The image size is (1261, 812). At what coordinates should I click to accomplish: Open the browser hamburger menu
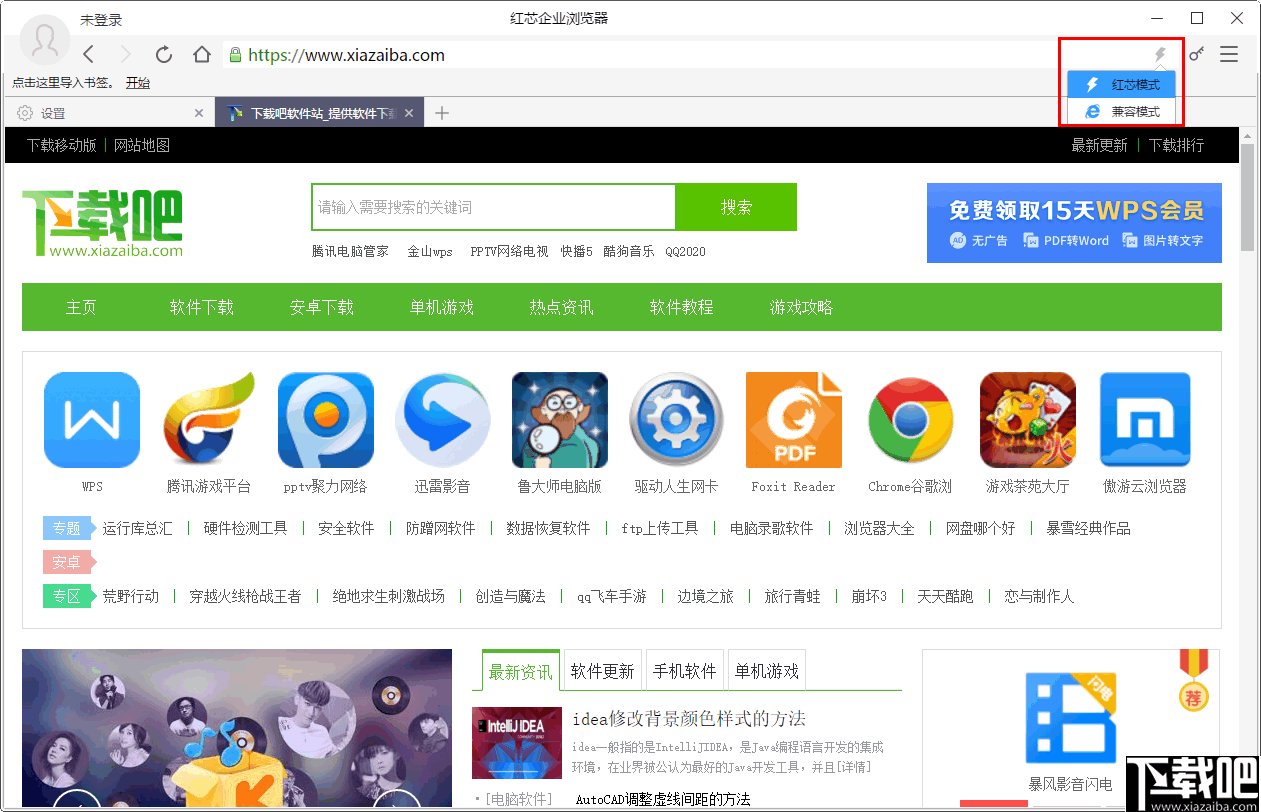click(1229, 55)
